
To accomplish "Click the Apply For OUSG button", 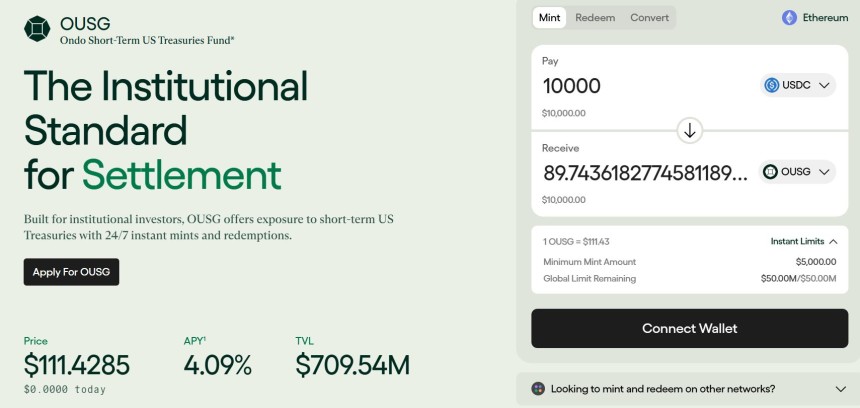I will pyautogui.click(x=71, y=272).
